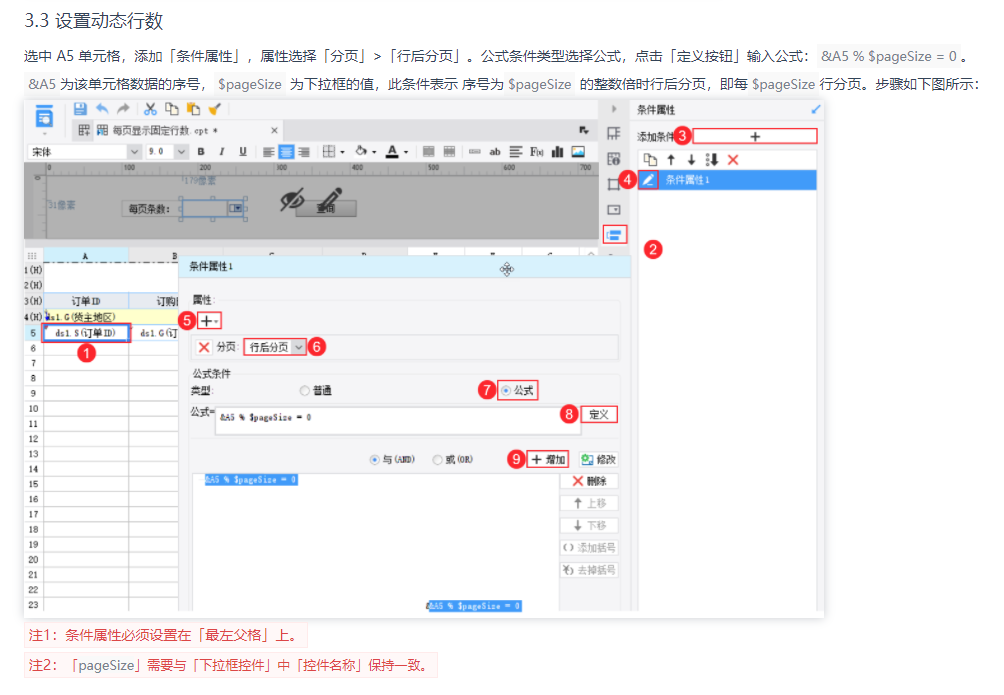1004x695 pixels.
Task: Click the 修改 button
Action: tap(599, 459)
